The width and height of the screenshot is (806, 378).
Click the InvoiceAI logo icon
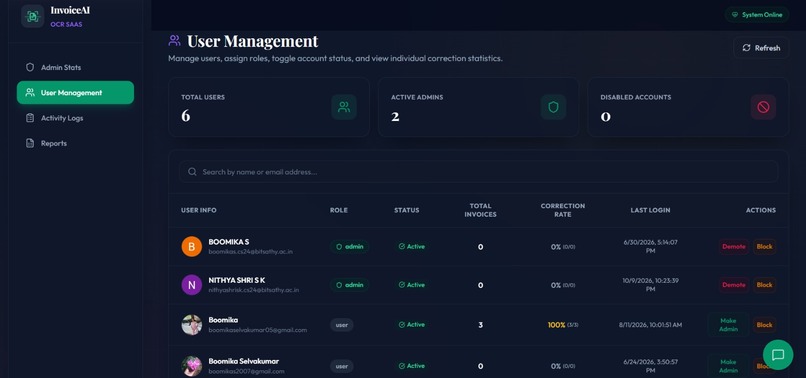(x=32, y=16)
